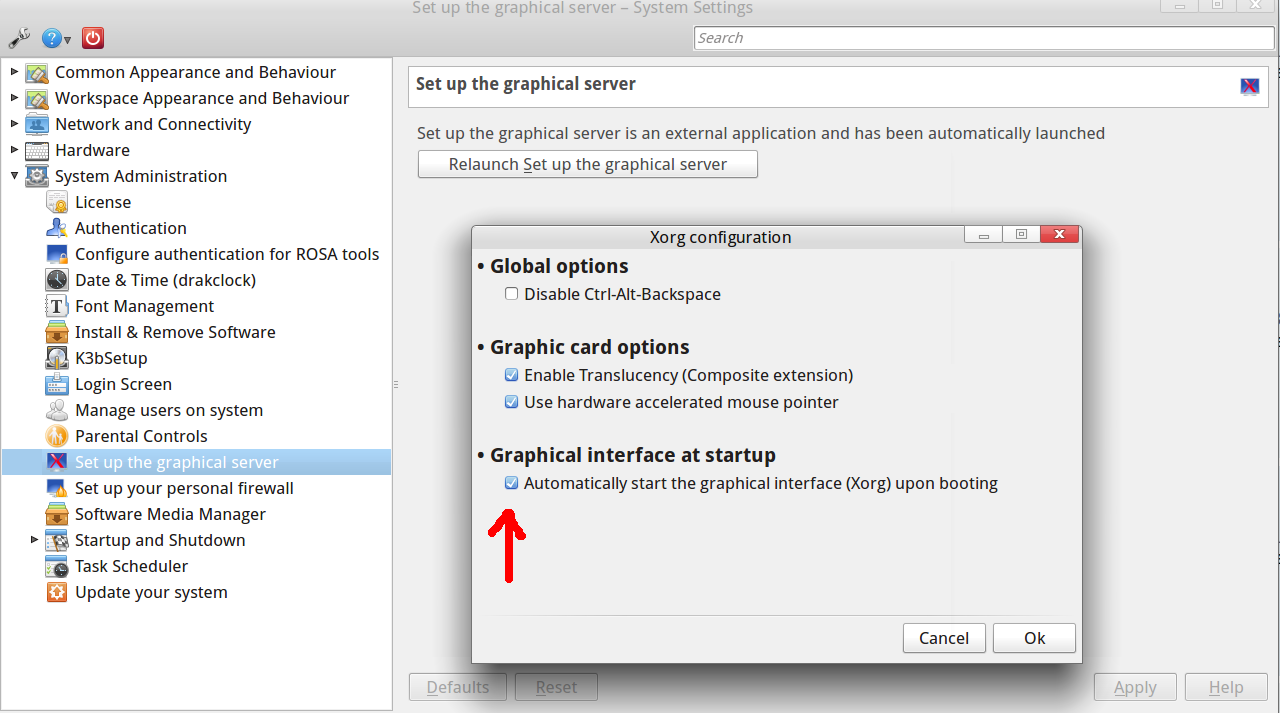
Task: Click the Font Management icon
Action: tap(57, 306)
